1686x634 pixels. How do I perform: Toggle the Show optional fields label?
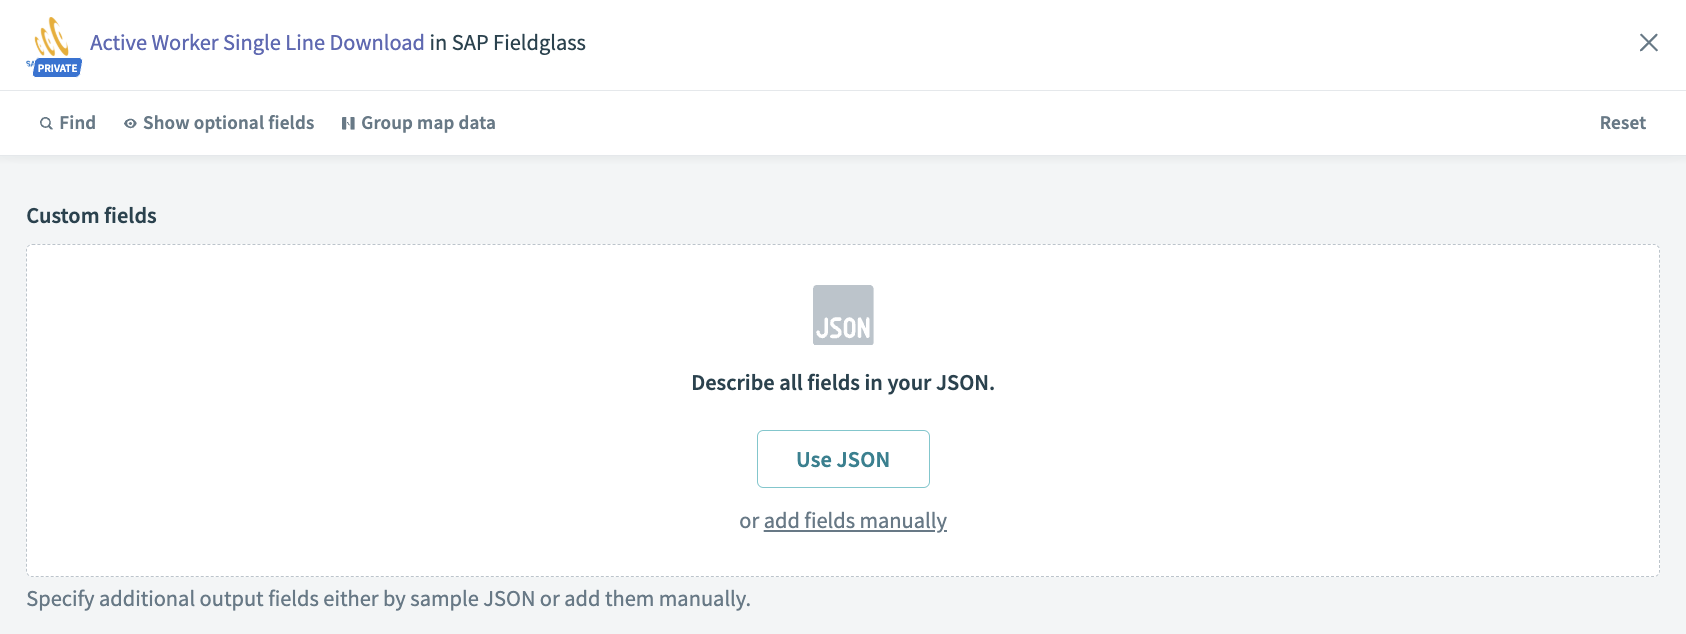[x=228, y=123]
